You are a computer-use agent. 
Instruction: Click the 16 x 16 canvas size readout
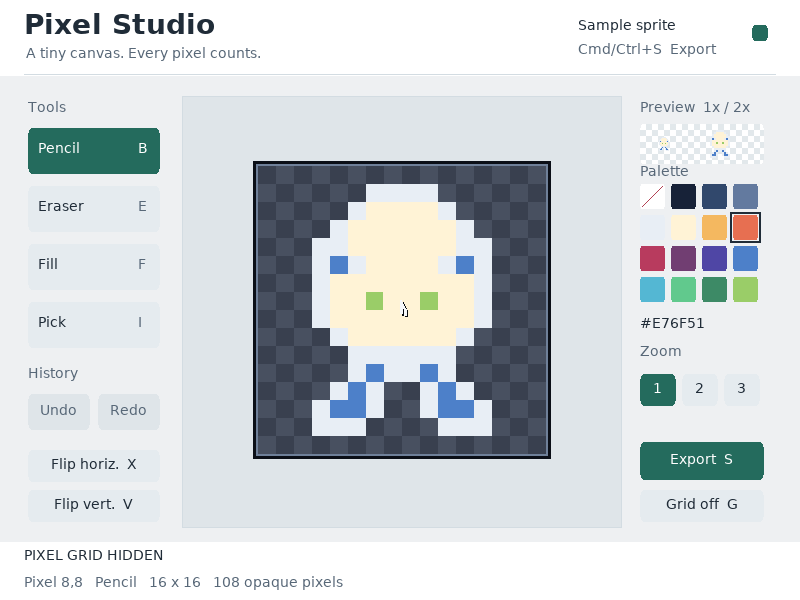pos(174,582)
